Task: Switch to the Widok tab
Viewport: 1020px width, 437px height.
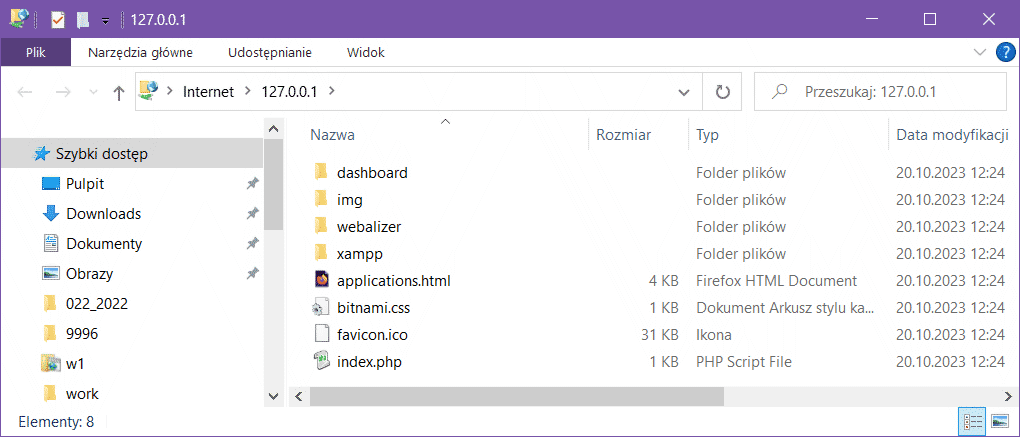Action: point(365,52)
